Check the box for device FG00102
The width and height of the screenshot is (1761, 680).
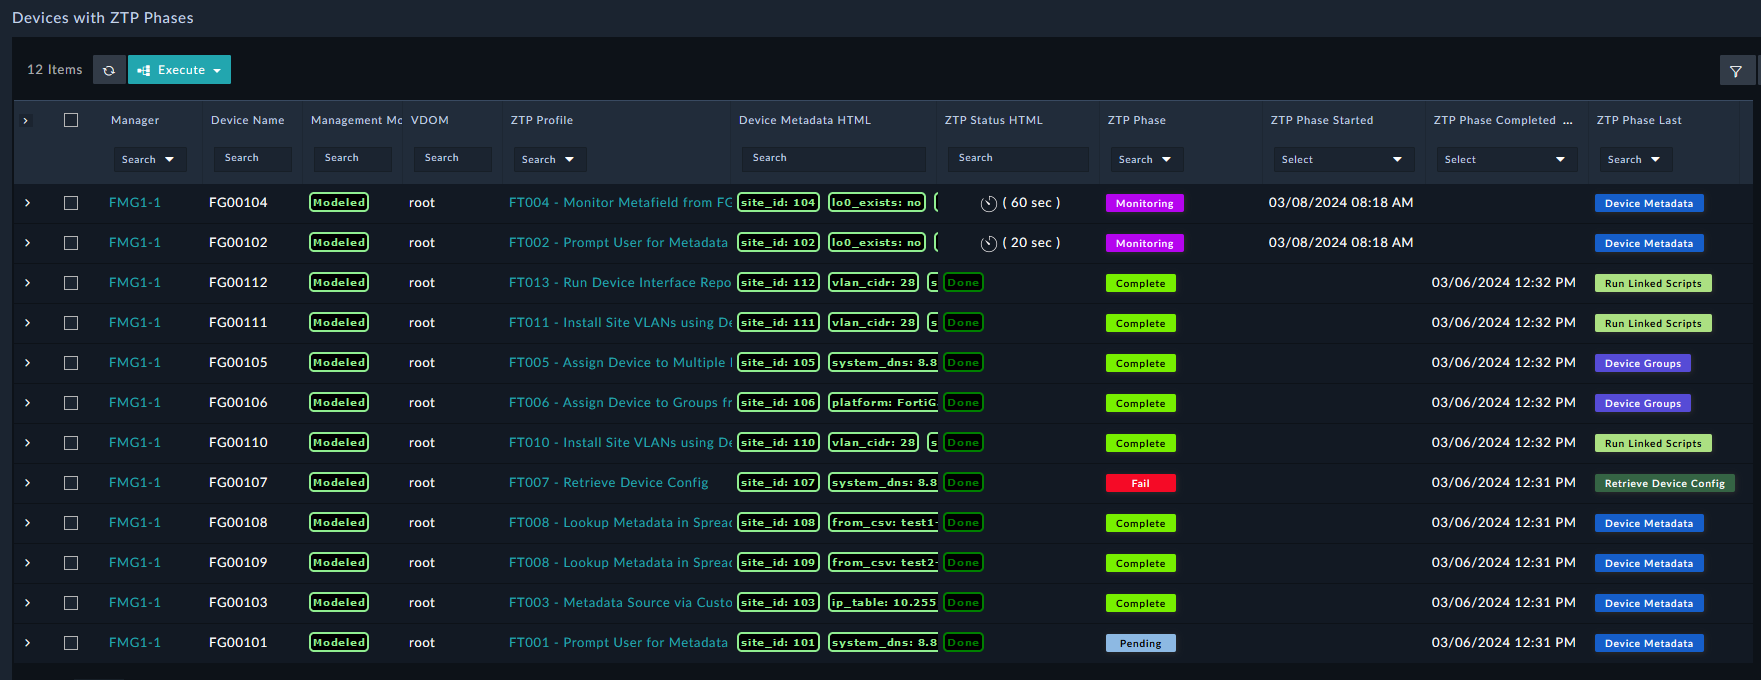71,243
